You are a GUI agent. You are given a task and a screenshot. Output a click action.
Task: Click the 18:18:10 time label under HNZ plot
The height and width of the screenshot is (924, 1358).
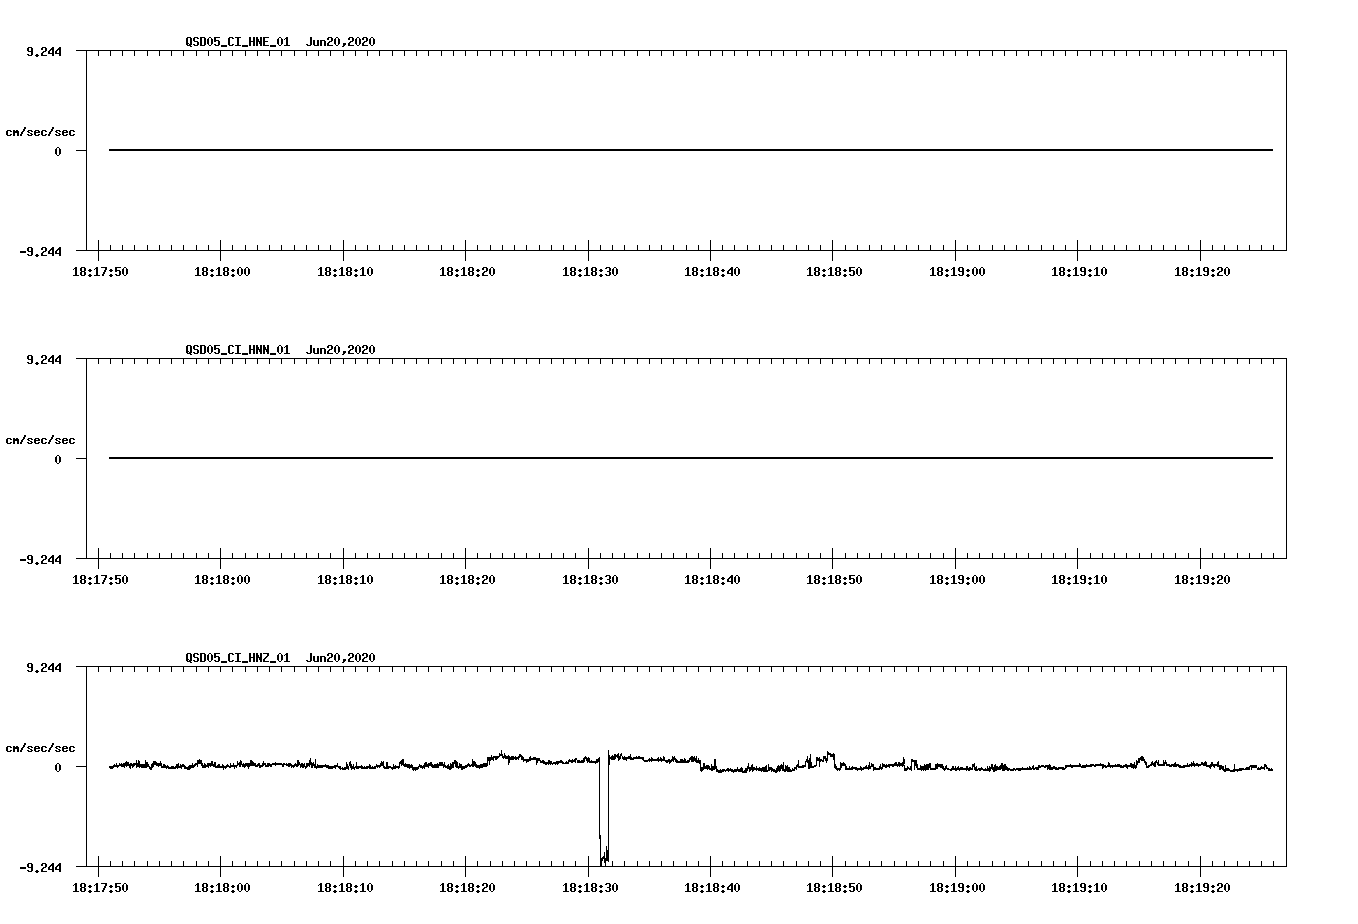point(344,888)
